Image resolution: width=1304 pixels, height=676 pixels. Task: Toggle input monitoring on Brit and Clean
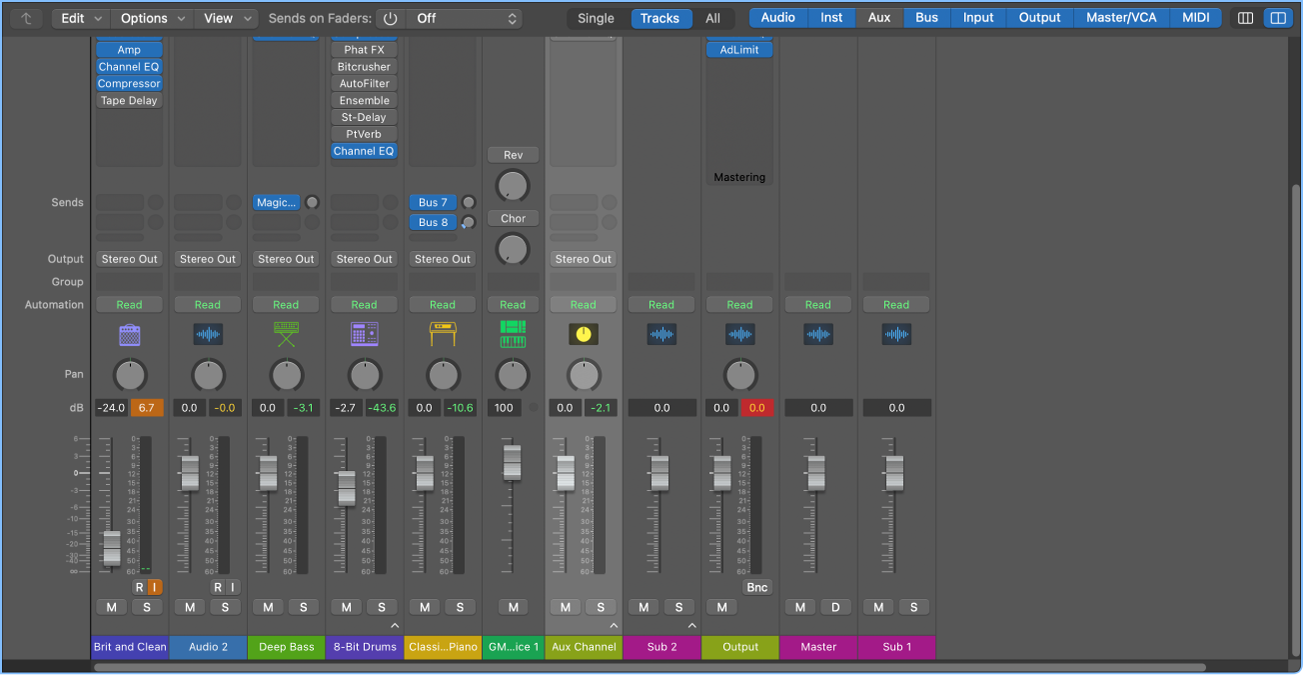coord(154,587)
